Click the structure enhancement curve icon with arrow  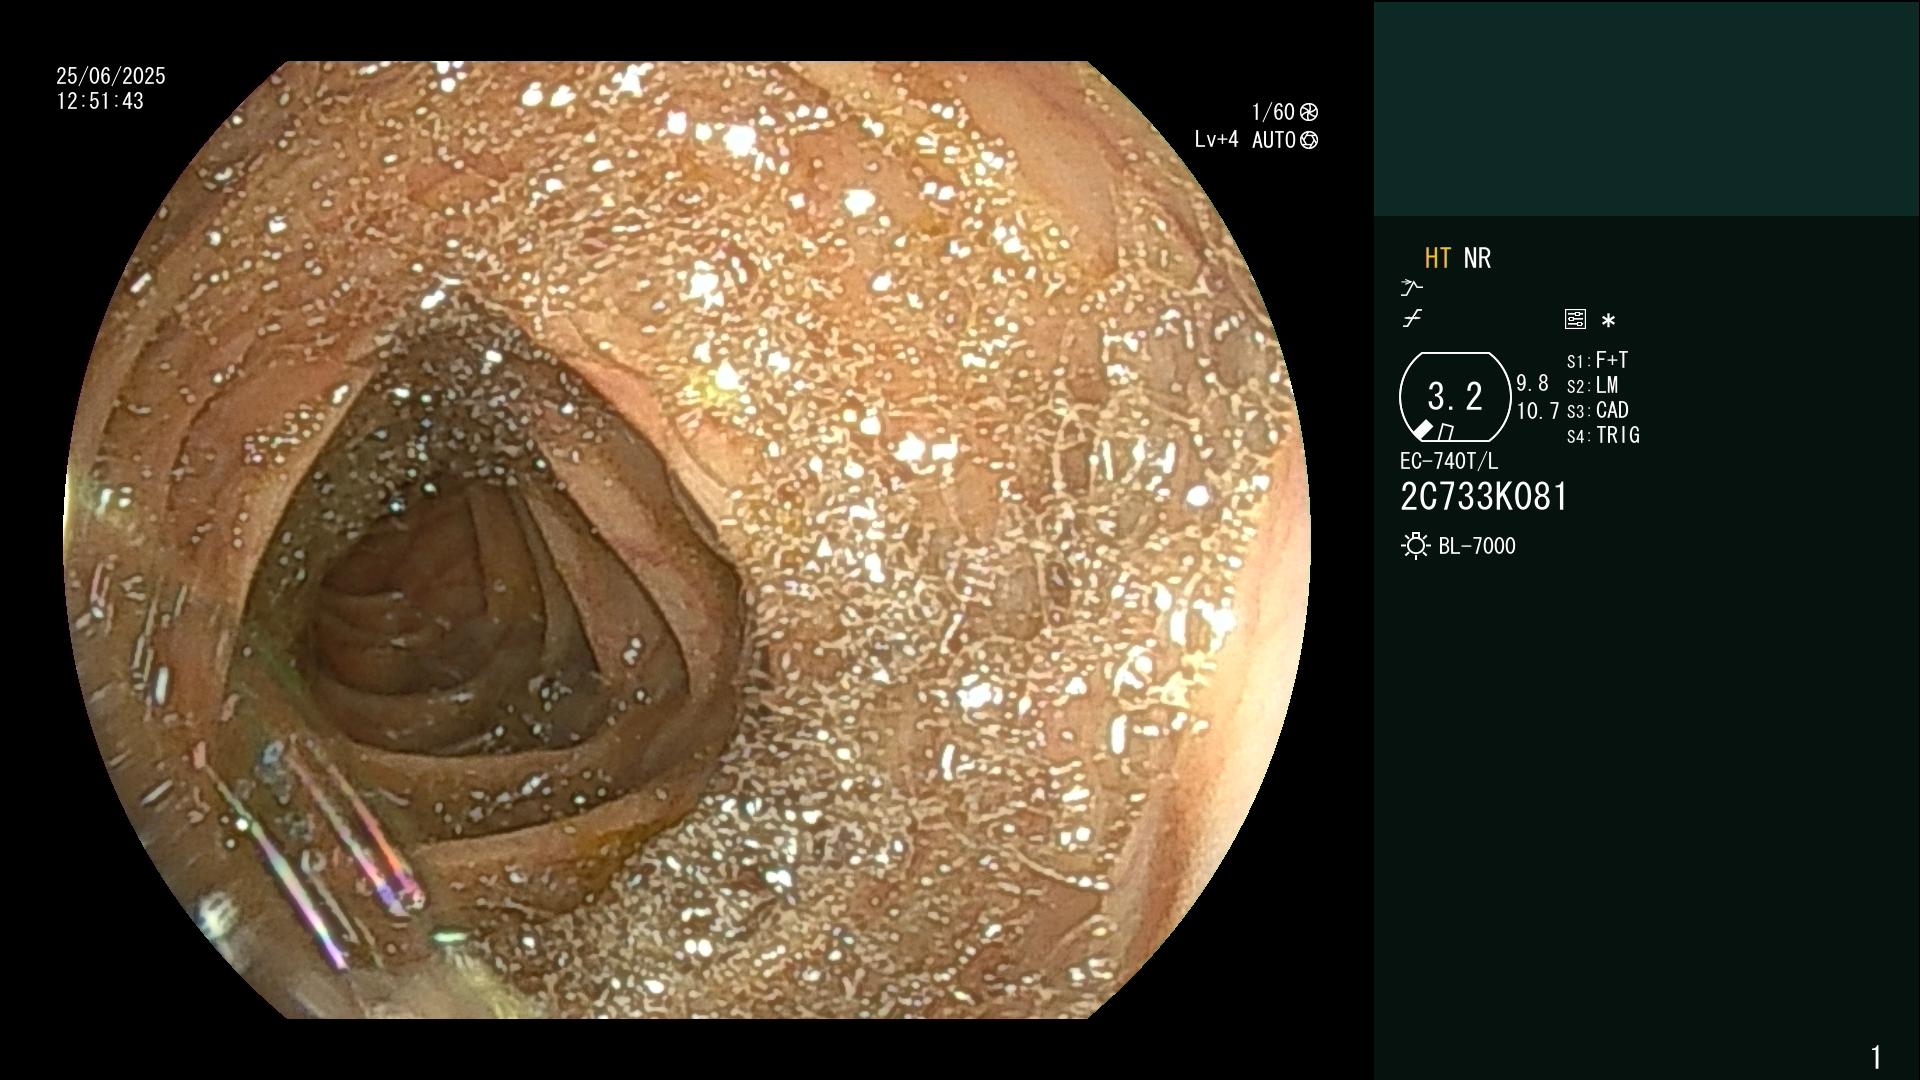click(x=1412, y=288)
